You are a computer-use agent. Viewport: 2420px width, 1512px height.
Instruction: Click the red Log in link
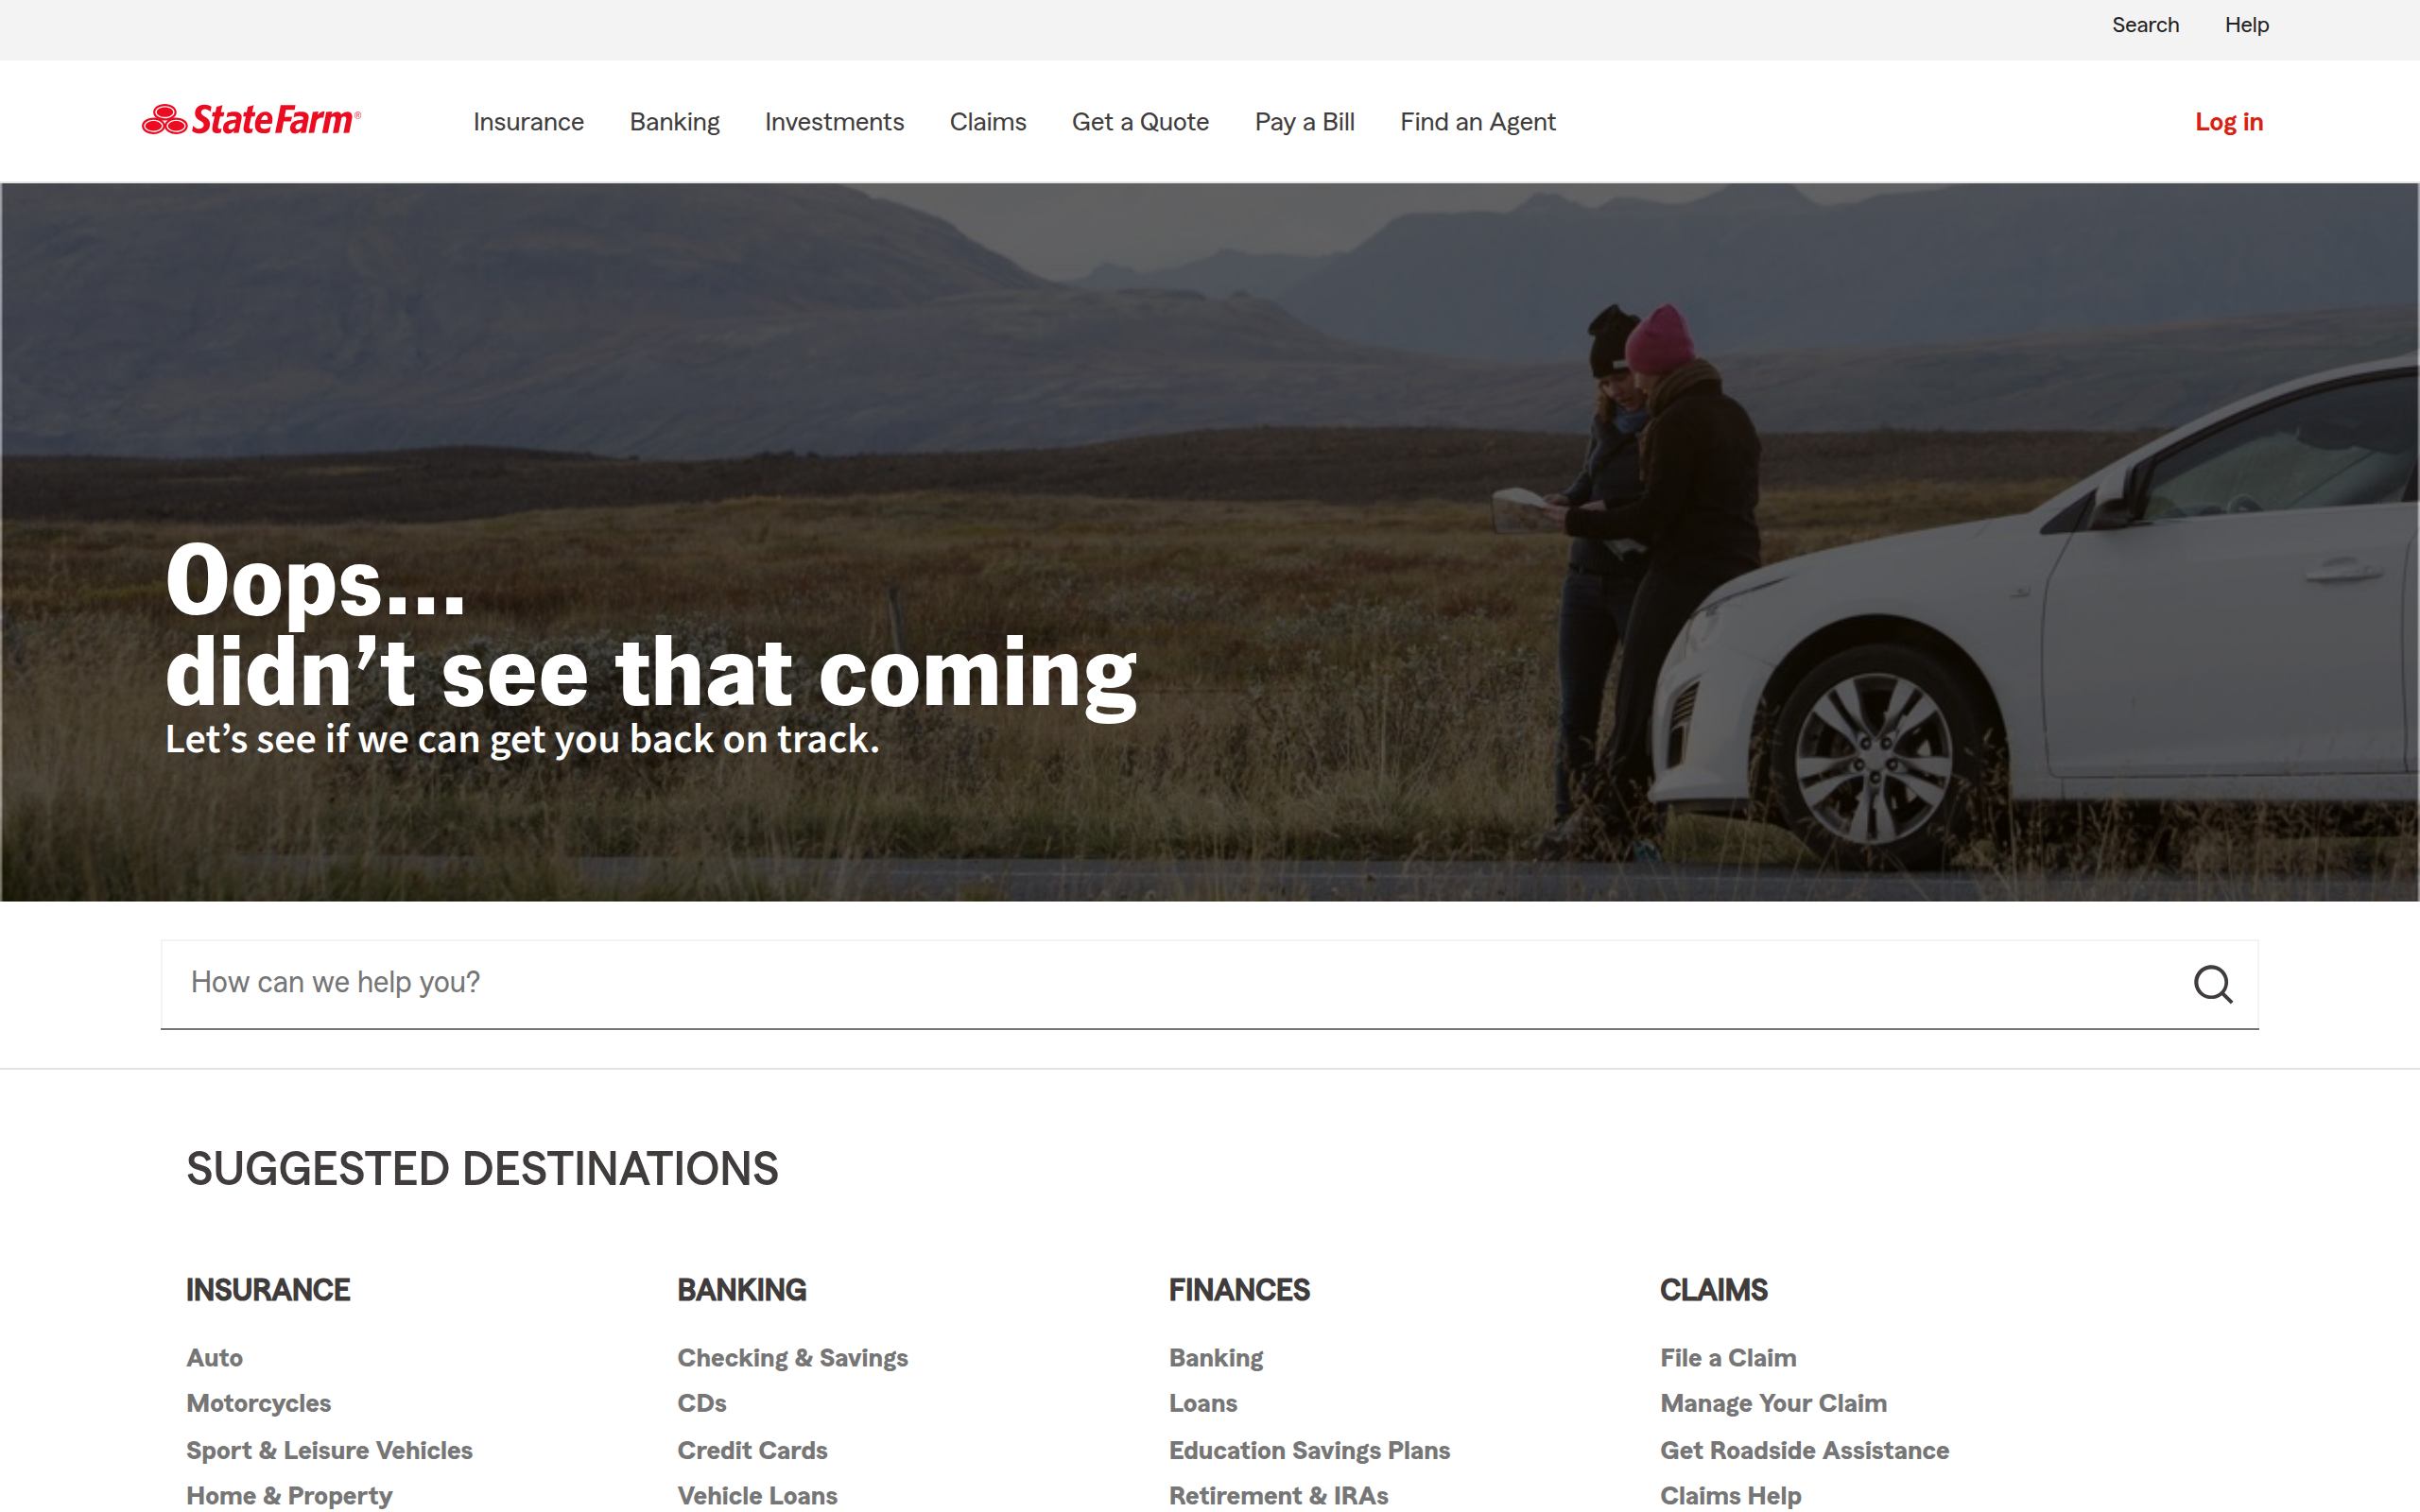point(2228,122)
